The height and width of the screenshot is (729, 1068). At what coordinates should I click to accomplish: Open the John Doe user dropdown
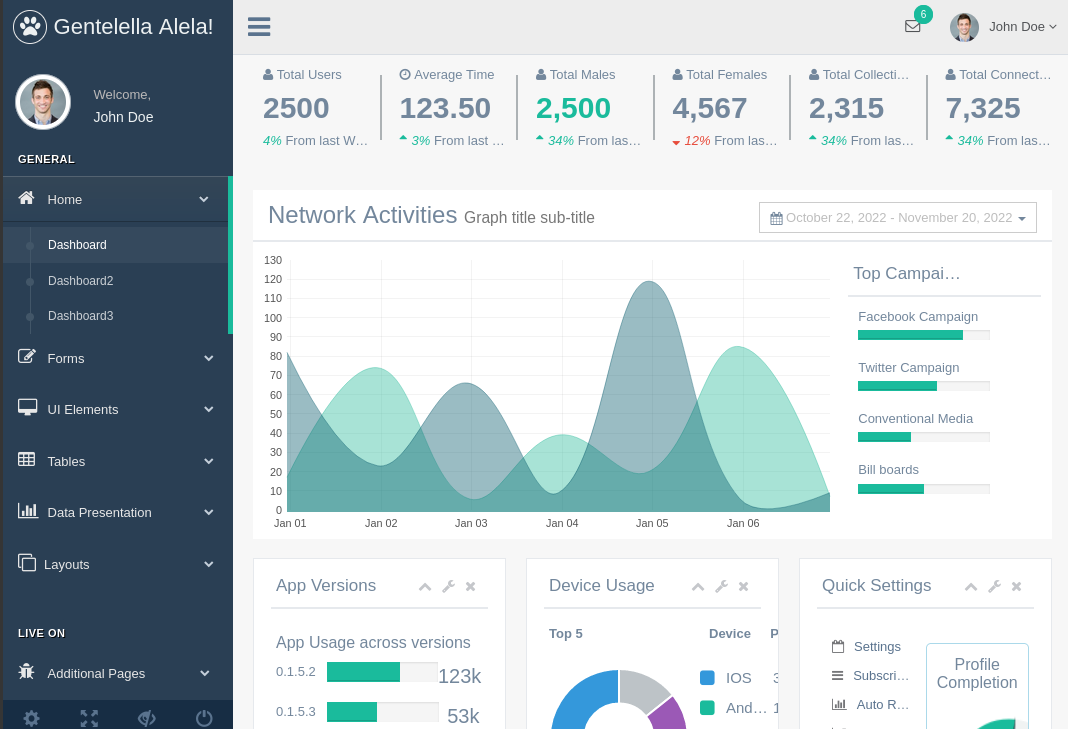pyautogui.click(x=1004, y=27)
